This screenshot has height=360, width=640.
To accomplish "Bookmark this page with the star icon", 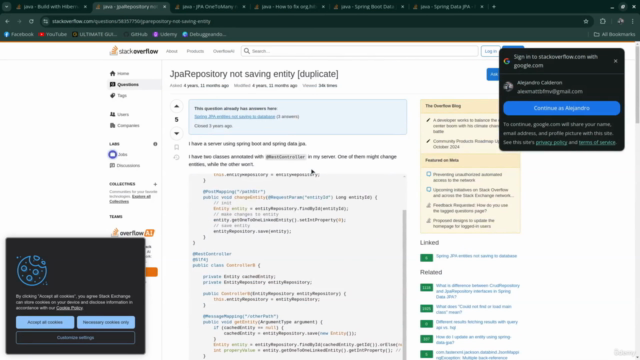I will 586,21.
